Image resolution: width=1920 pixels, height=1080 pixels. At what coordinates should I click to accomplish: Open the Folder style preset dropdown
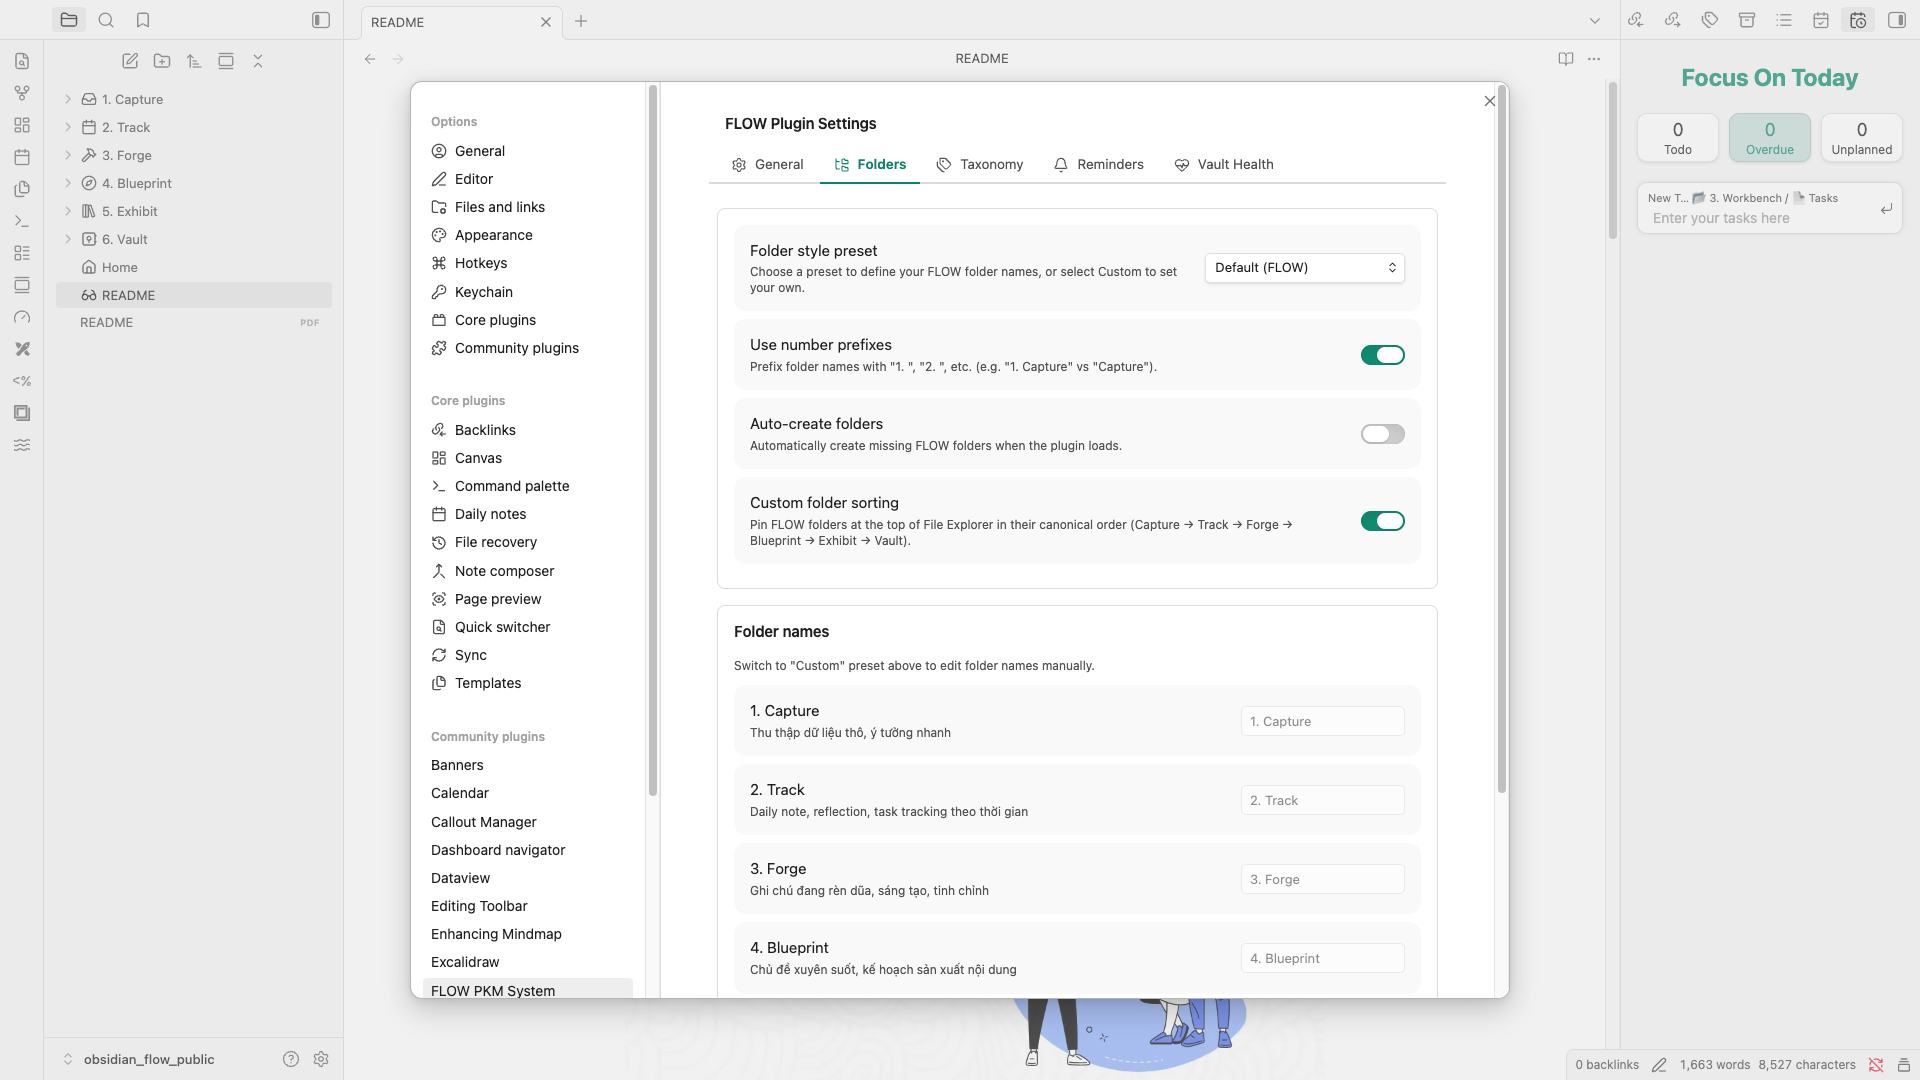[1304, 267]
